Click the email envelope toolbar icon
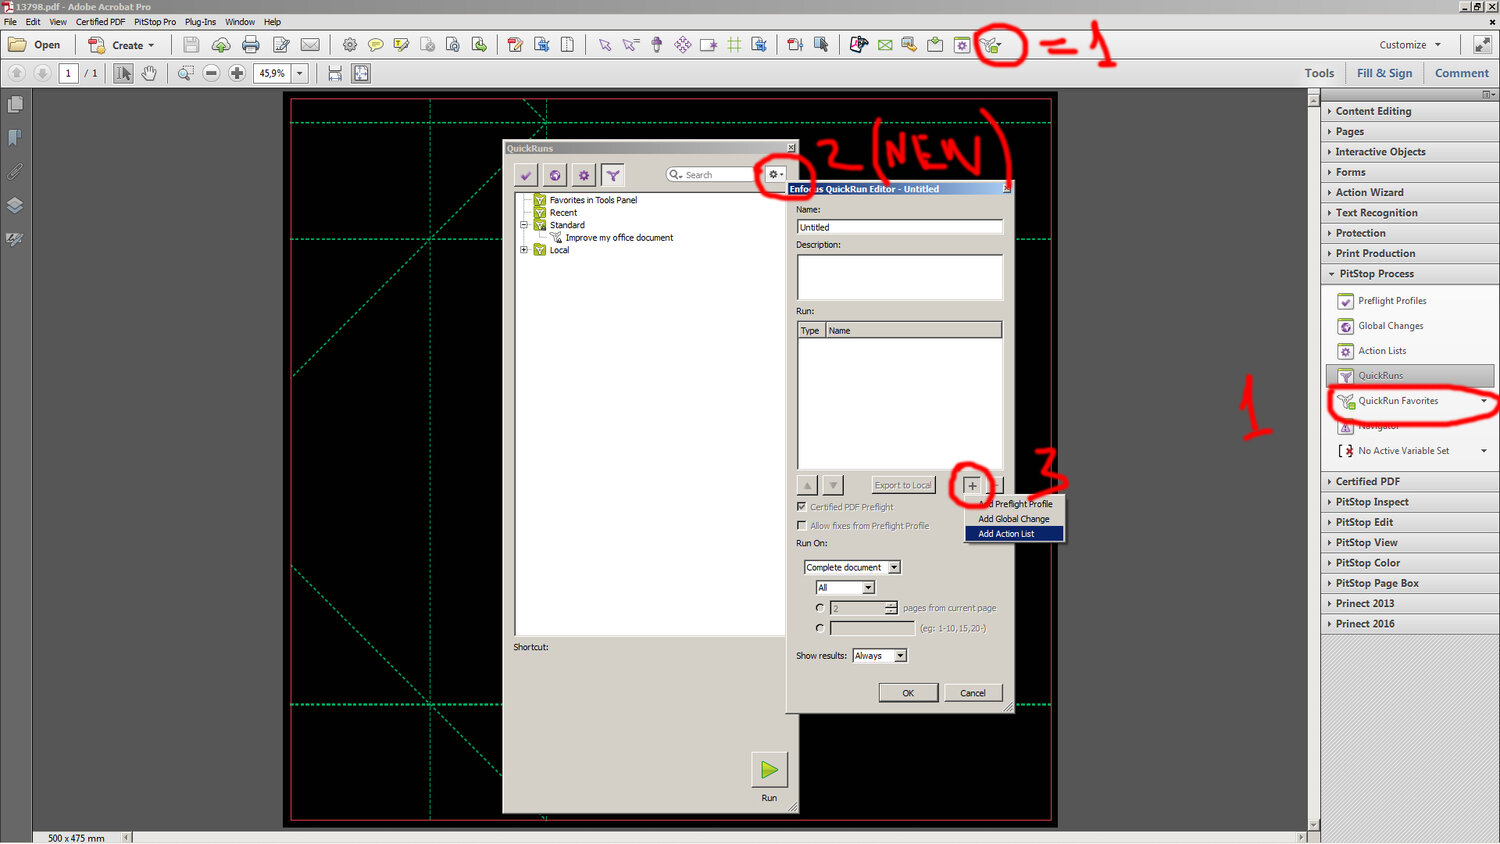Image resolution: width=1500 pixels, height=844 pixels. tap(310, 45)
